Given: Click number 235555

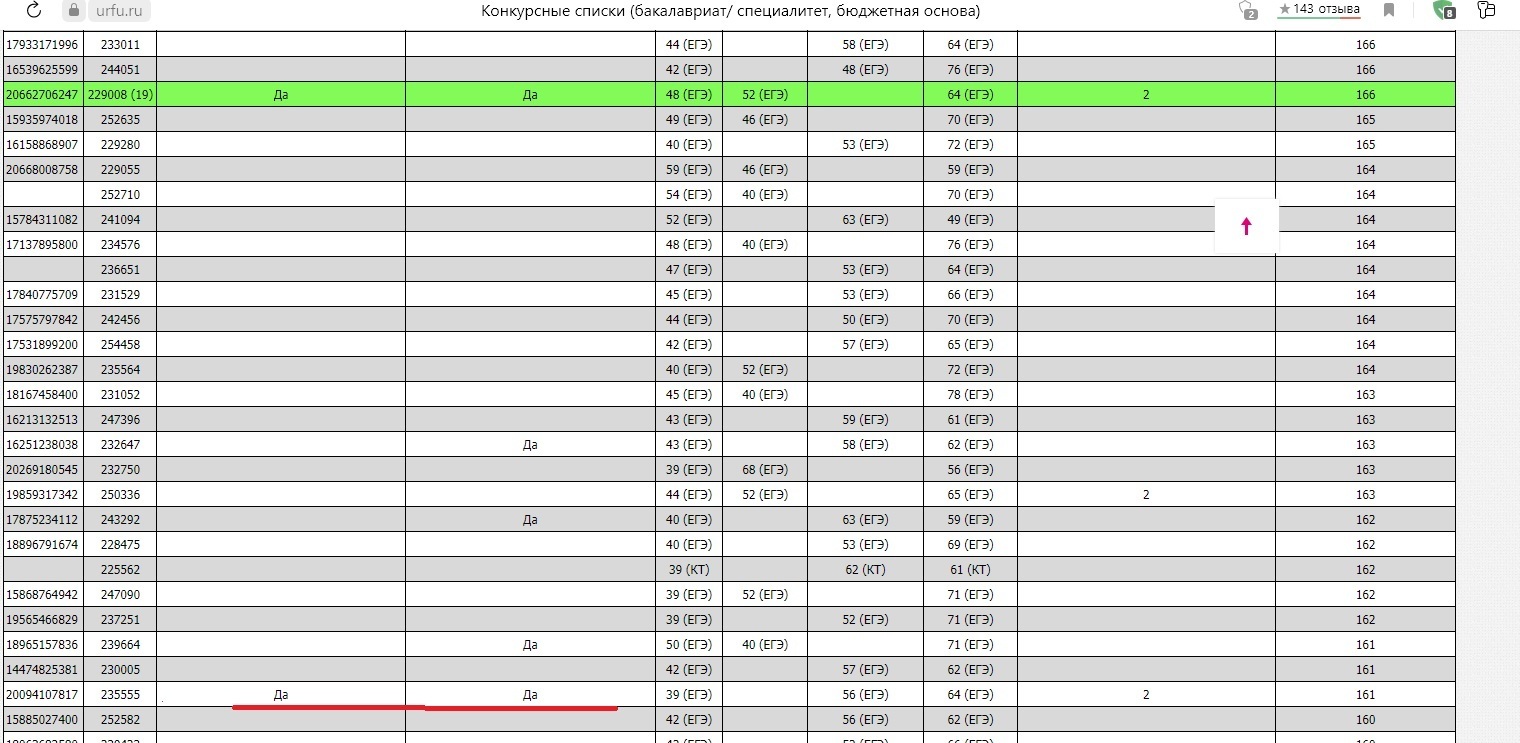Looking at the screenshot, I should click(x=120, y=695).
